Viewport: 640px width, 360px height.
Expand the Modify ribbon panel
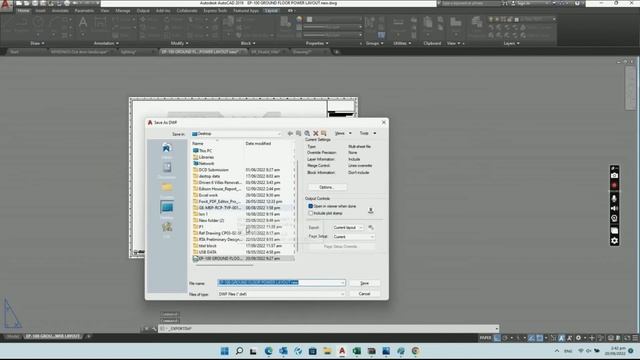click(180, 43)
